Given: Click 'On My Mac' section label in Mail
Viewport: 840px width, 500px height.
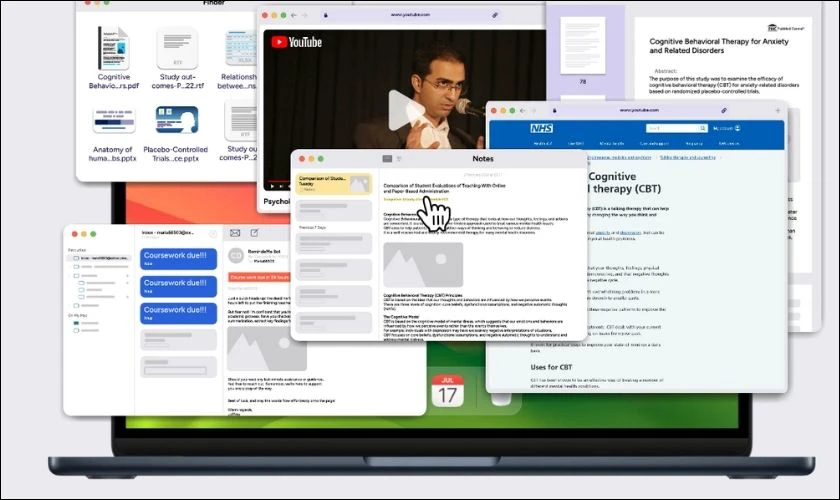Looking at the screenshot, I should (77, 316).
